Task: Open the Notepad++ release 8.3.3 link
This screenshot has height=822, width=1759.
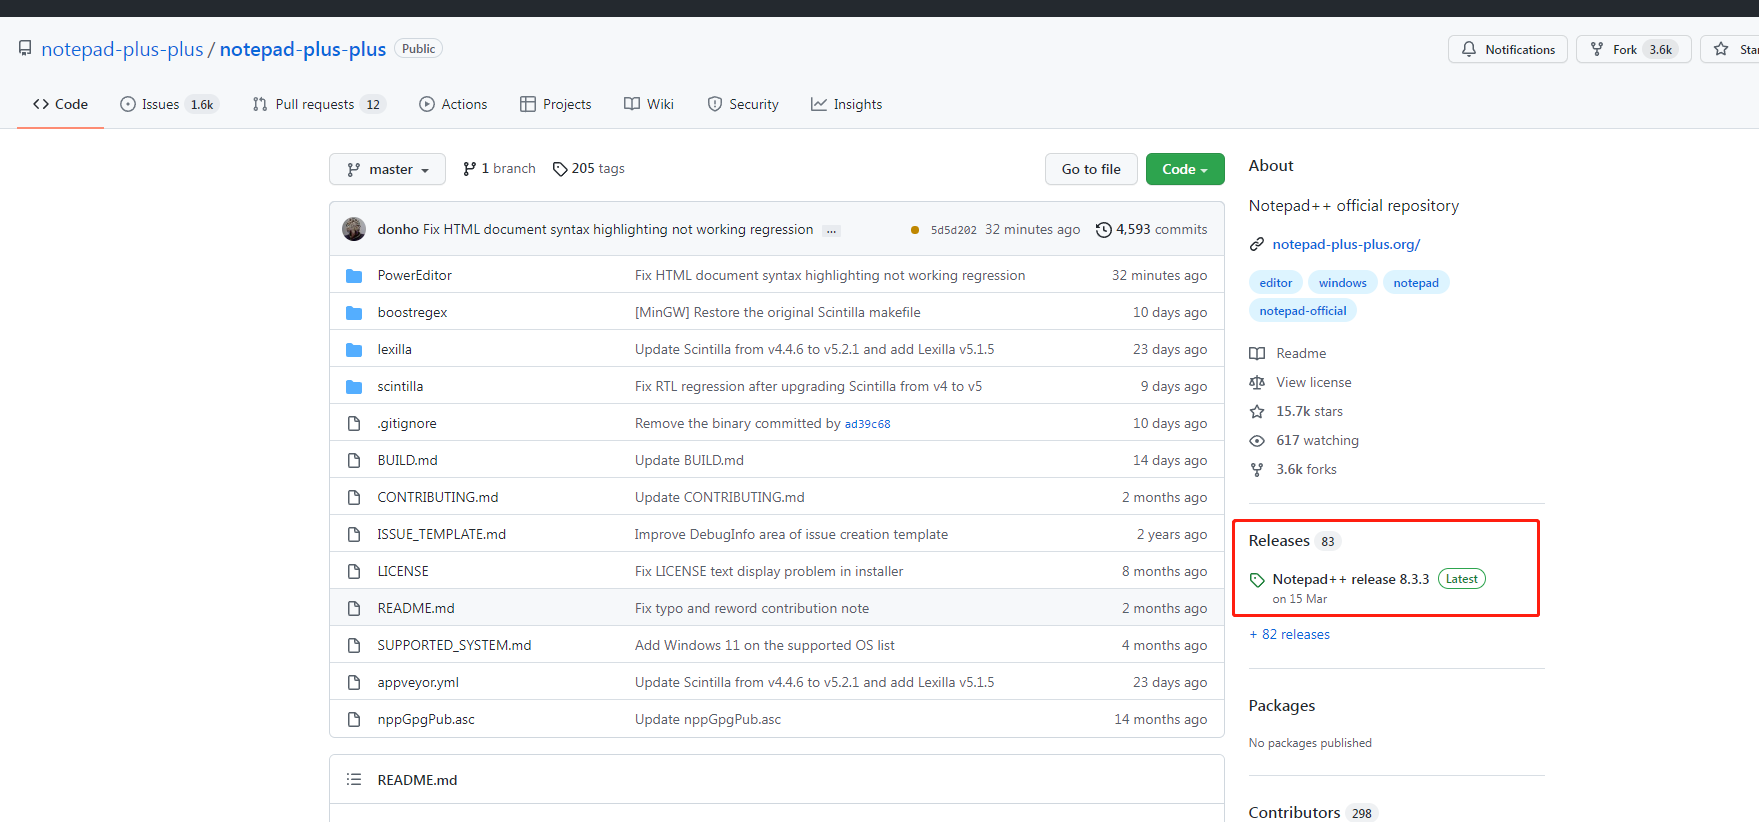Action: coord(1350,579)
